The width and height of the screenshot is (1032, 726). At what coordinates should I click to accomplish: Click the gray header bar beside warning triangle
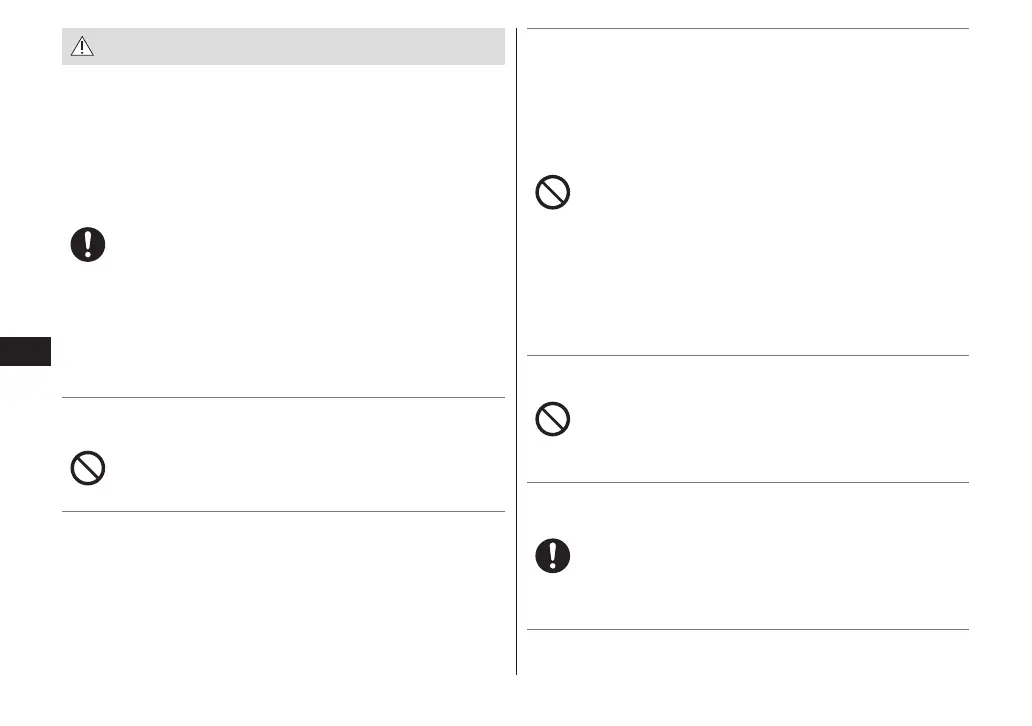click(300, 47)
